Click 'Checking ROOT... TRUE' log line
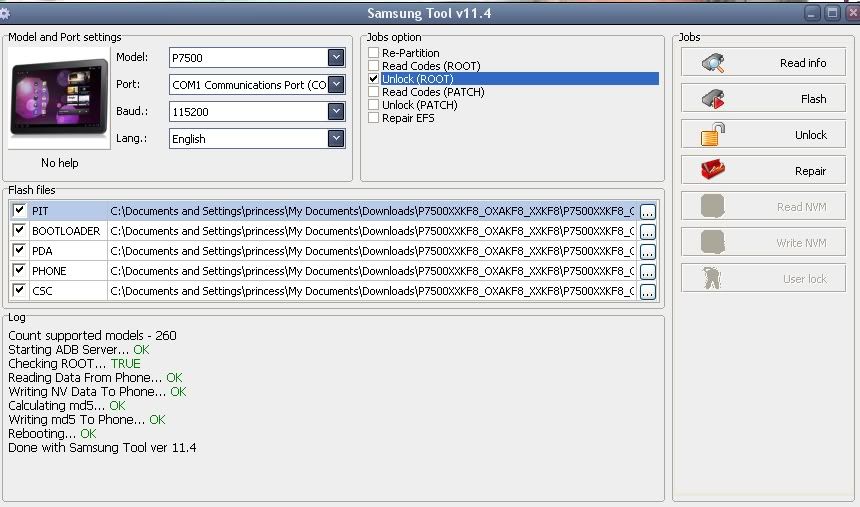 pyautogui.click(x=74, y=363)
